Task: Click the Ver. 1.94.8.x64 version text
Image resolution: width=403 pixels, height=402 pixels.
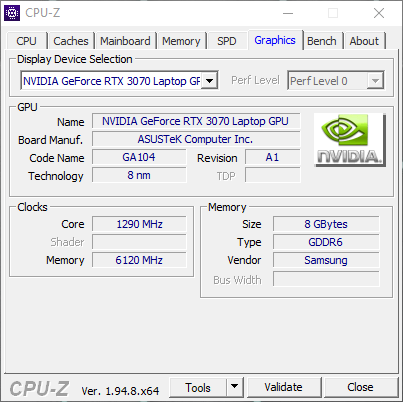Action: (x=120, y=391)
